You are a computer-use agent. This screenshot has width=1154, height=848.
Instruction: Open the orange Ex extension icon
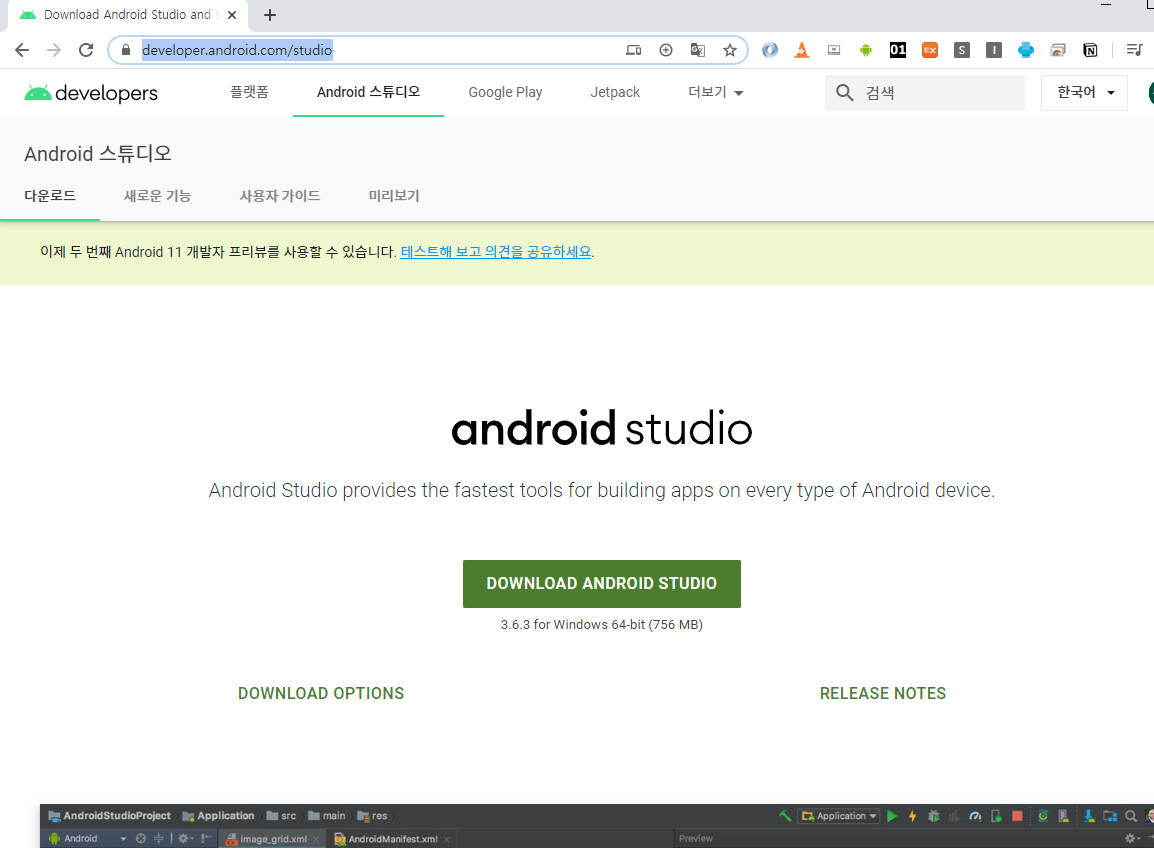click(930, 50)
